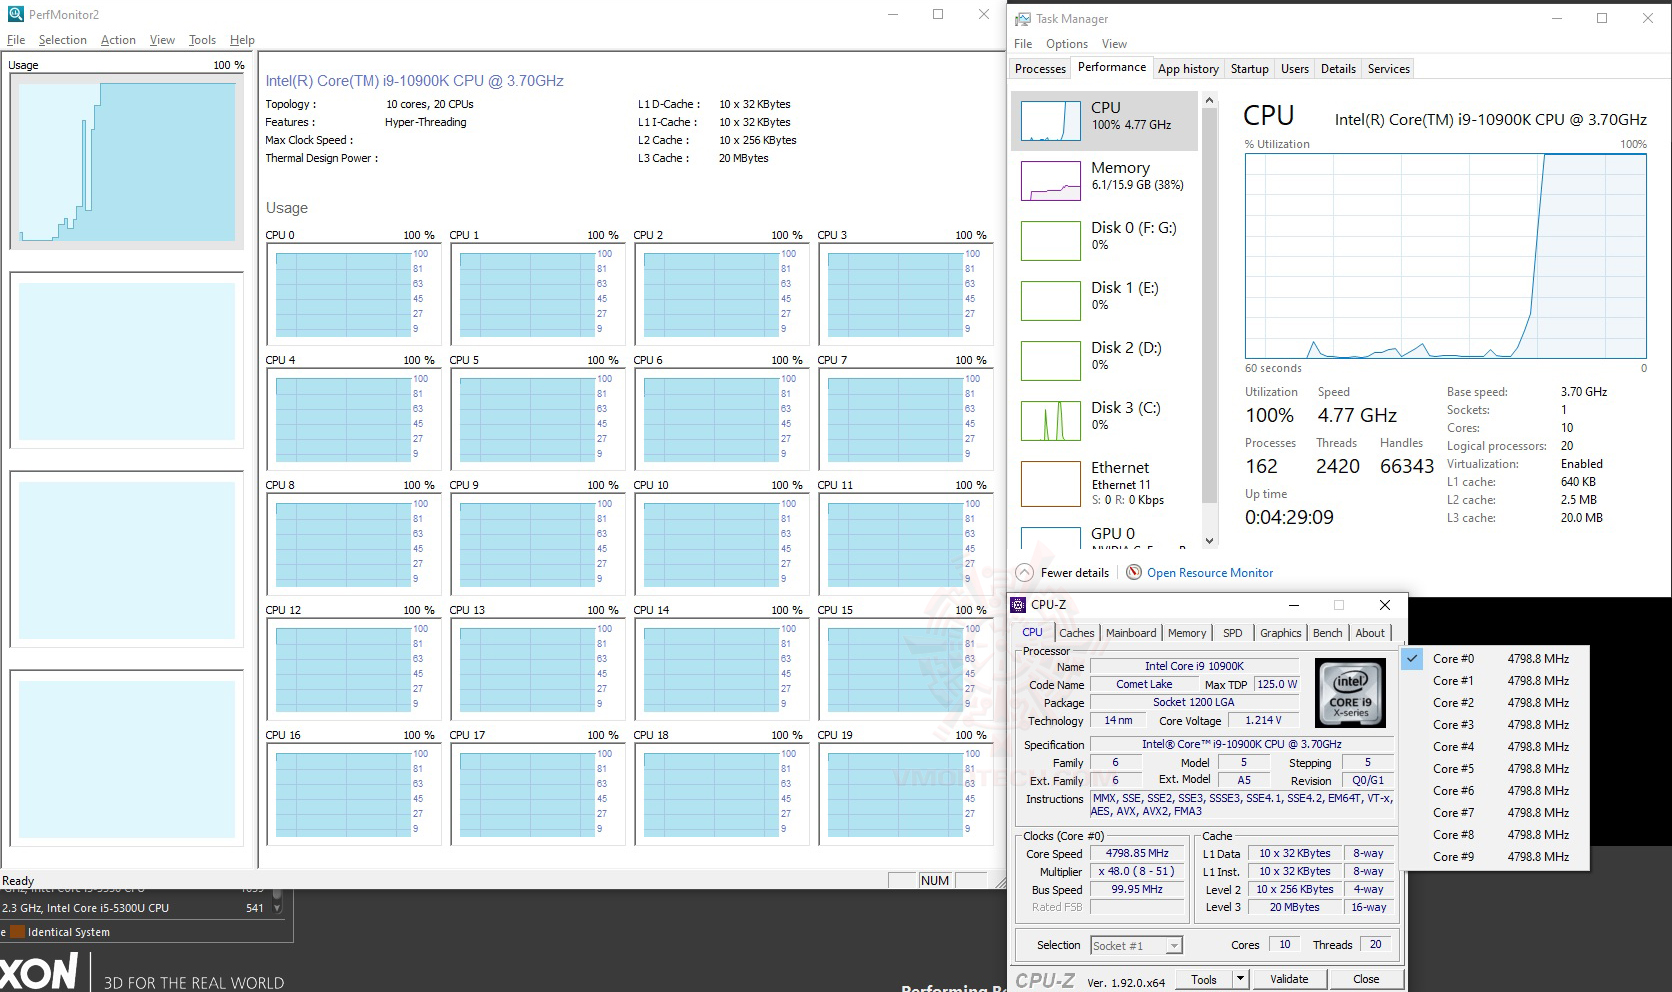Image resolution: width=1672 pixels, height=992 pixels.
Task: Switch to the App history tab
Action: click(1188, 69)
